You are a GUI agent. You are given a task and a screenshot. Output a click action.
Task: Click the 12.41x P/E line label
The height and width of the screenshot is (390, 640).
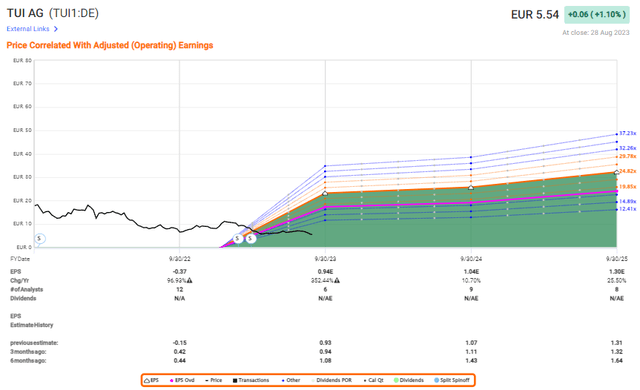coord(627,209)
